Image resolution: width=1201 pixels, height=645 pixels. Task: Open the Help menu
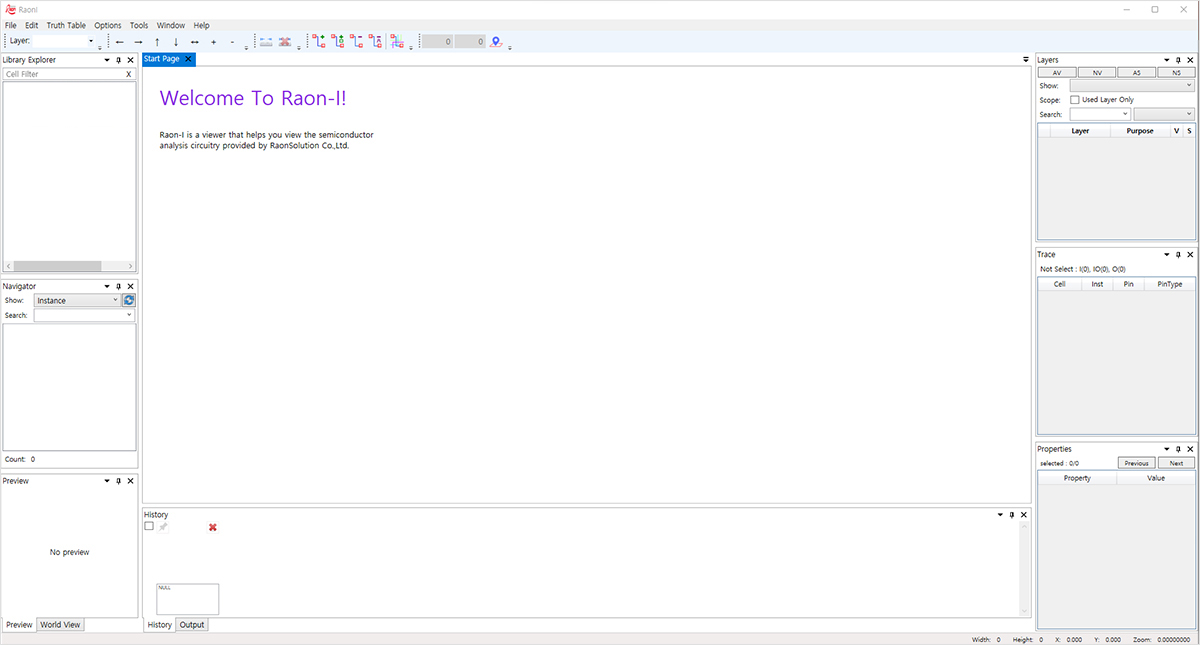click(x=202, y=25)
